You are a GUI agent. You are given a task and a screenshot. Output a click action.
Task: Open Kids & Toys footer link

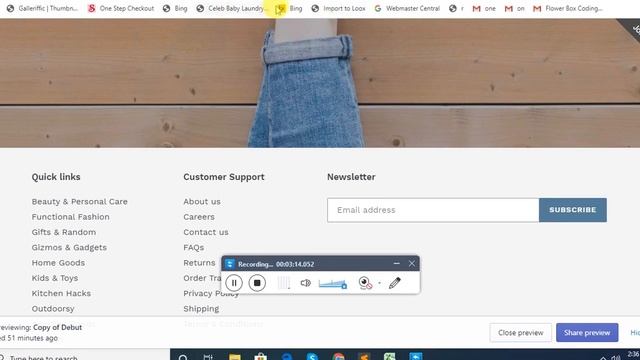coord(55,278)
